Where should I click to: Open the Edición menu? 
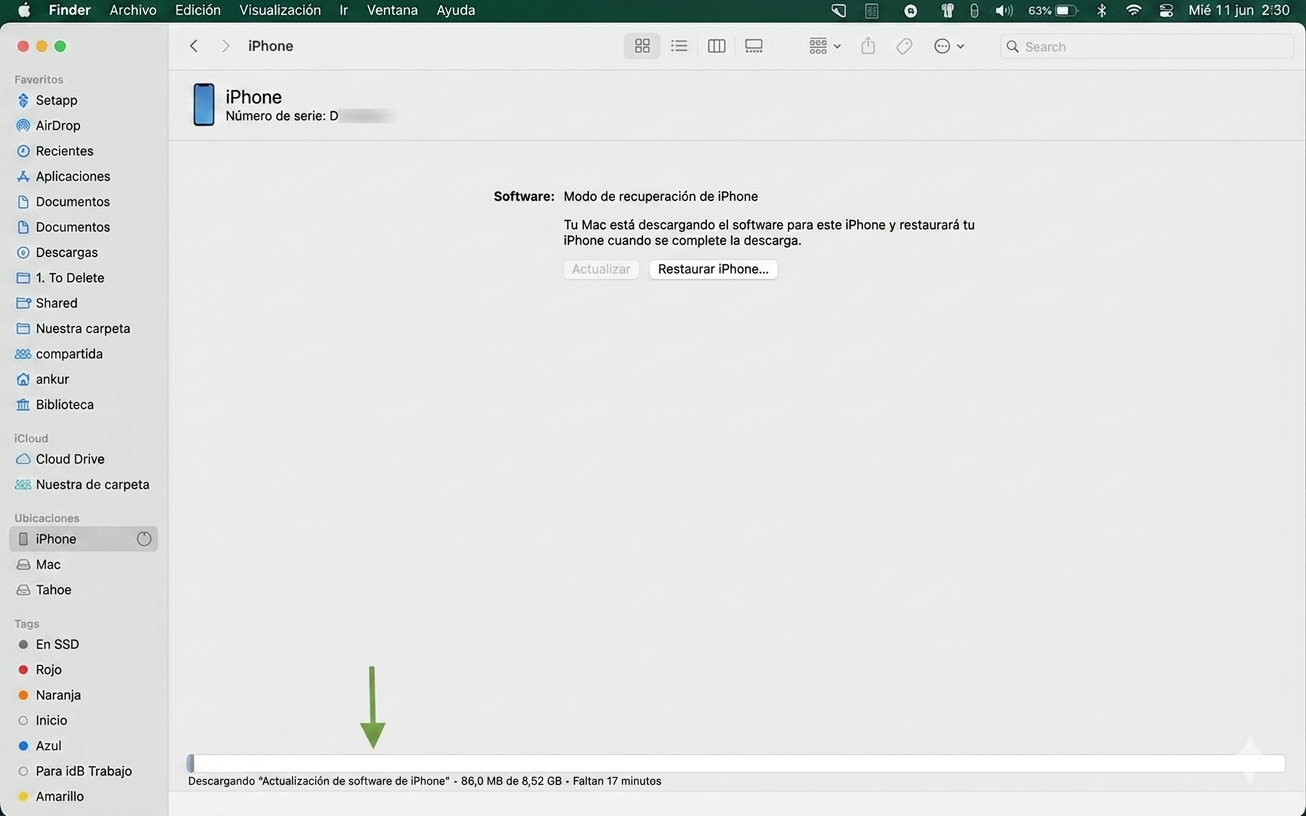click(x=198, y=10)
